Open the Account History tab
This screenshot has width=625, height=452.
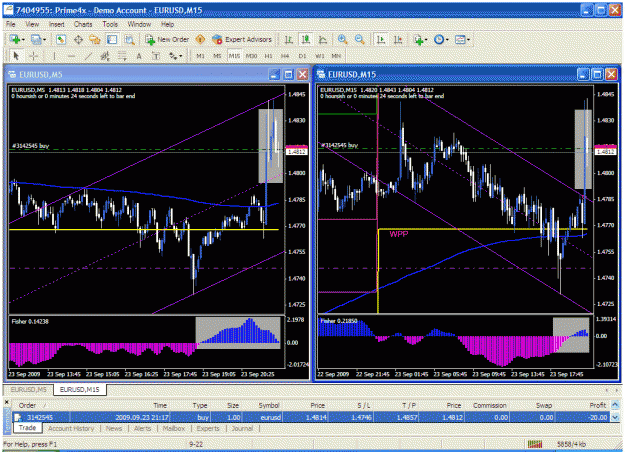click(x=71, y=428)
